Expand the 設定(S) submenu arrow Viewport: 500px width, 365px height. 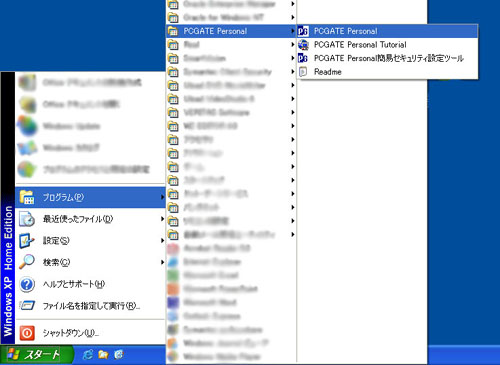(162, 240)
